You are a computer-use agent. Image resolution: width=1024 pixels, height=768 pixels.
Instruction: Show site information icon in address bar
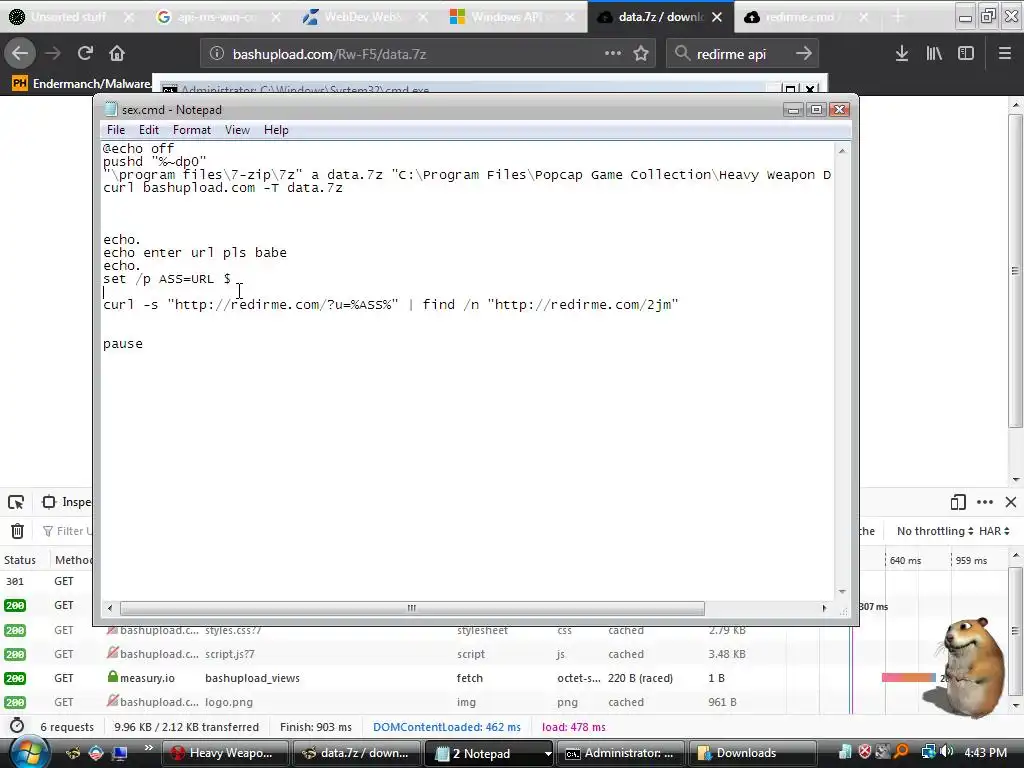[x=216, y=54]
